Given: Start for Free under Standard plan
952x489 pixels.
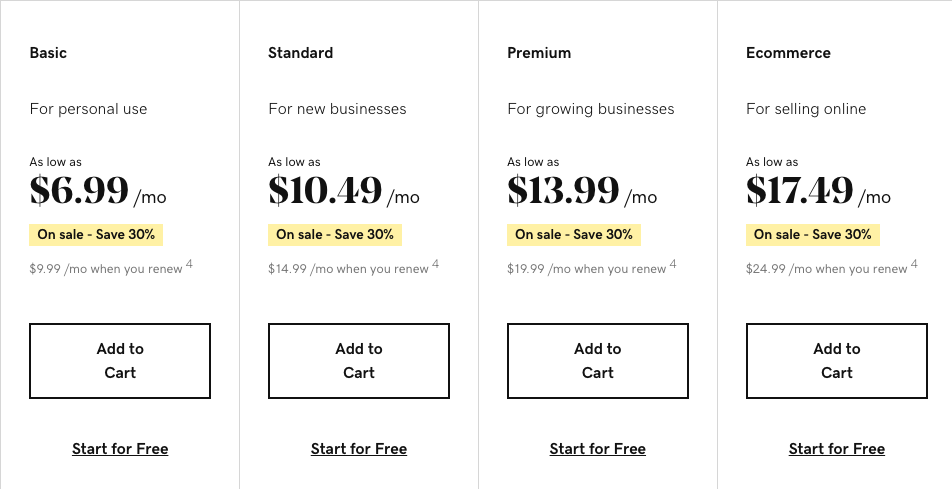Looking at the screenshot, I should click(x=359, y=449).
